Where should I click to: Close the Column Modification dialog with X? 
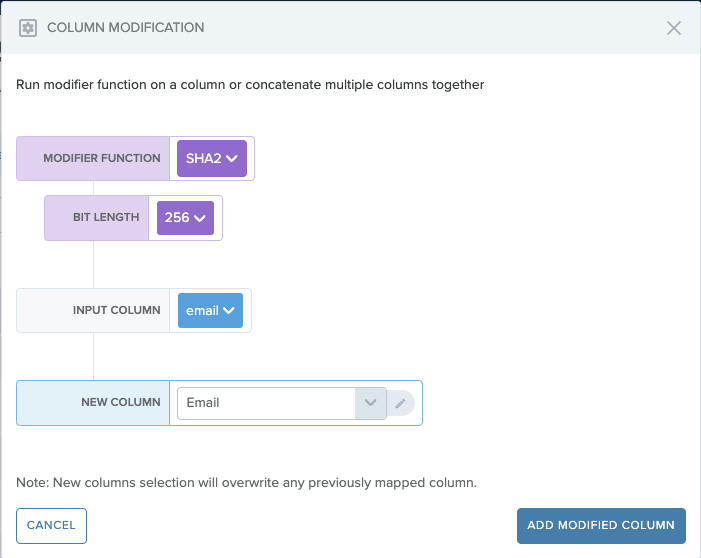[674, 28]
